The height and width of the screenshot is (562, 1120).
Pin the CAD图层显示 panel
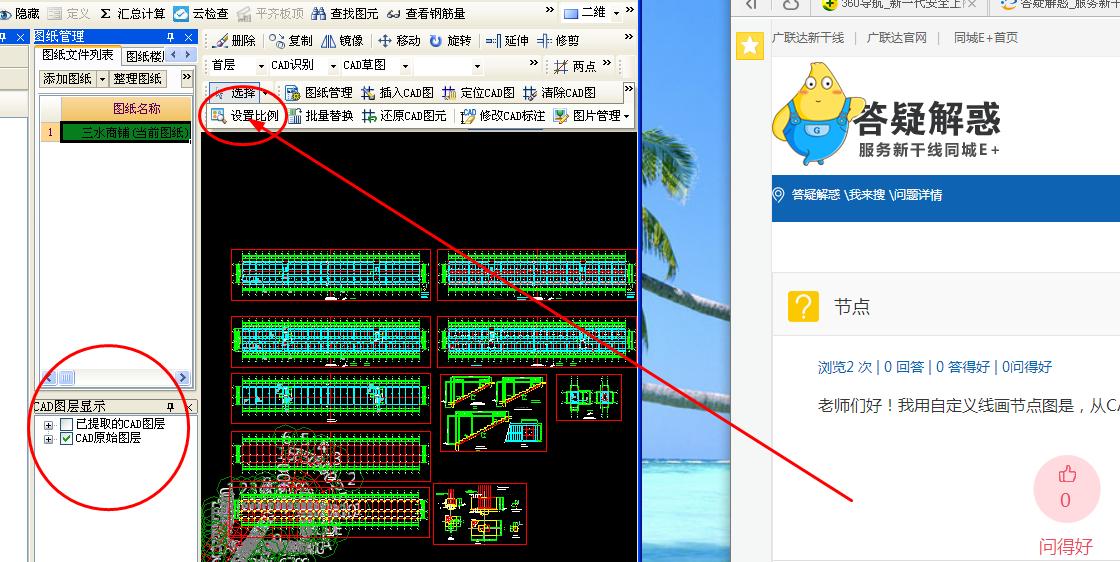(x=170, y=406)
